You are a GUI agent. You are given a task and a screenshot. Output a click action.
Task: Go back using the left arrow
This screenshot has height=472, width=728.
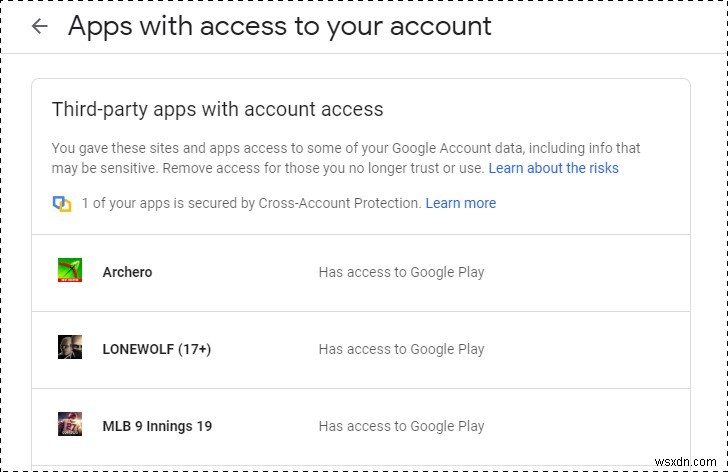coord(40,27)
